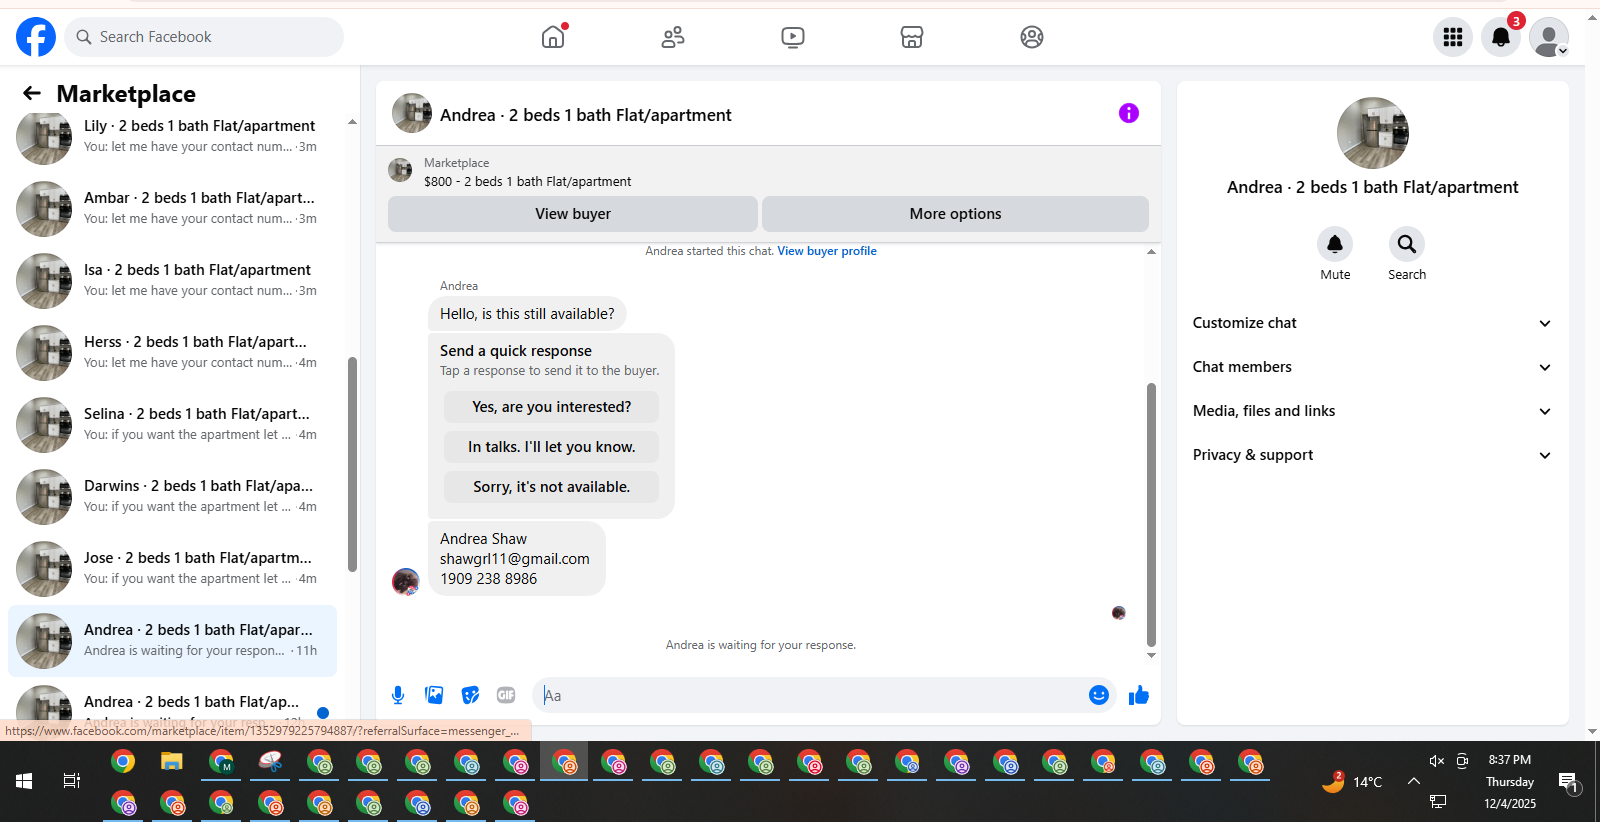The width and height of the screenshot is (1600, 822).
Task: Open the Video tab
Action: tap(793, 37)
